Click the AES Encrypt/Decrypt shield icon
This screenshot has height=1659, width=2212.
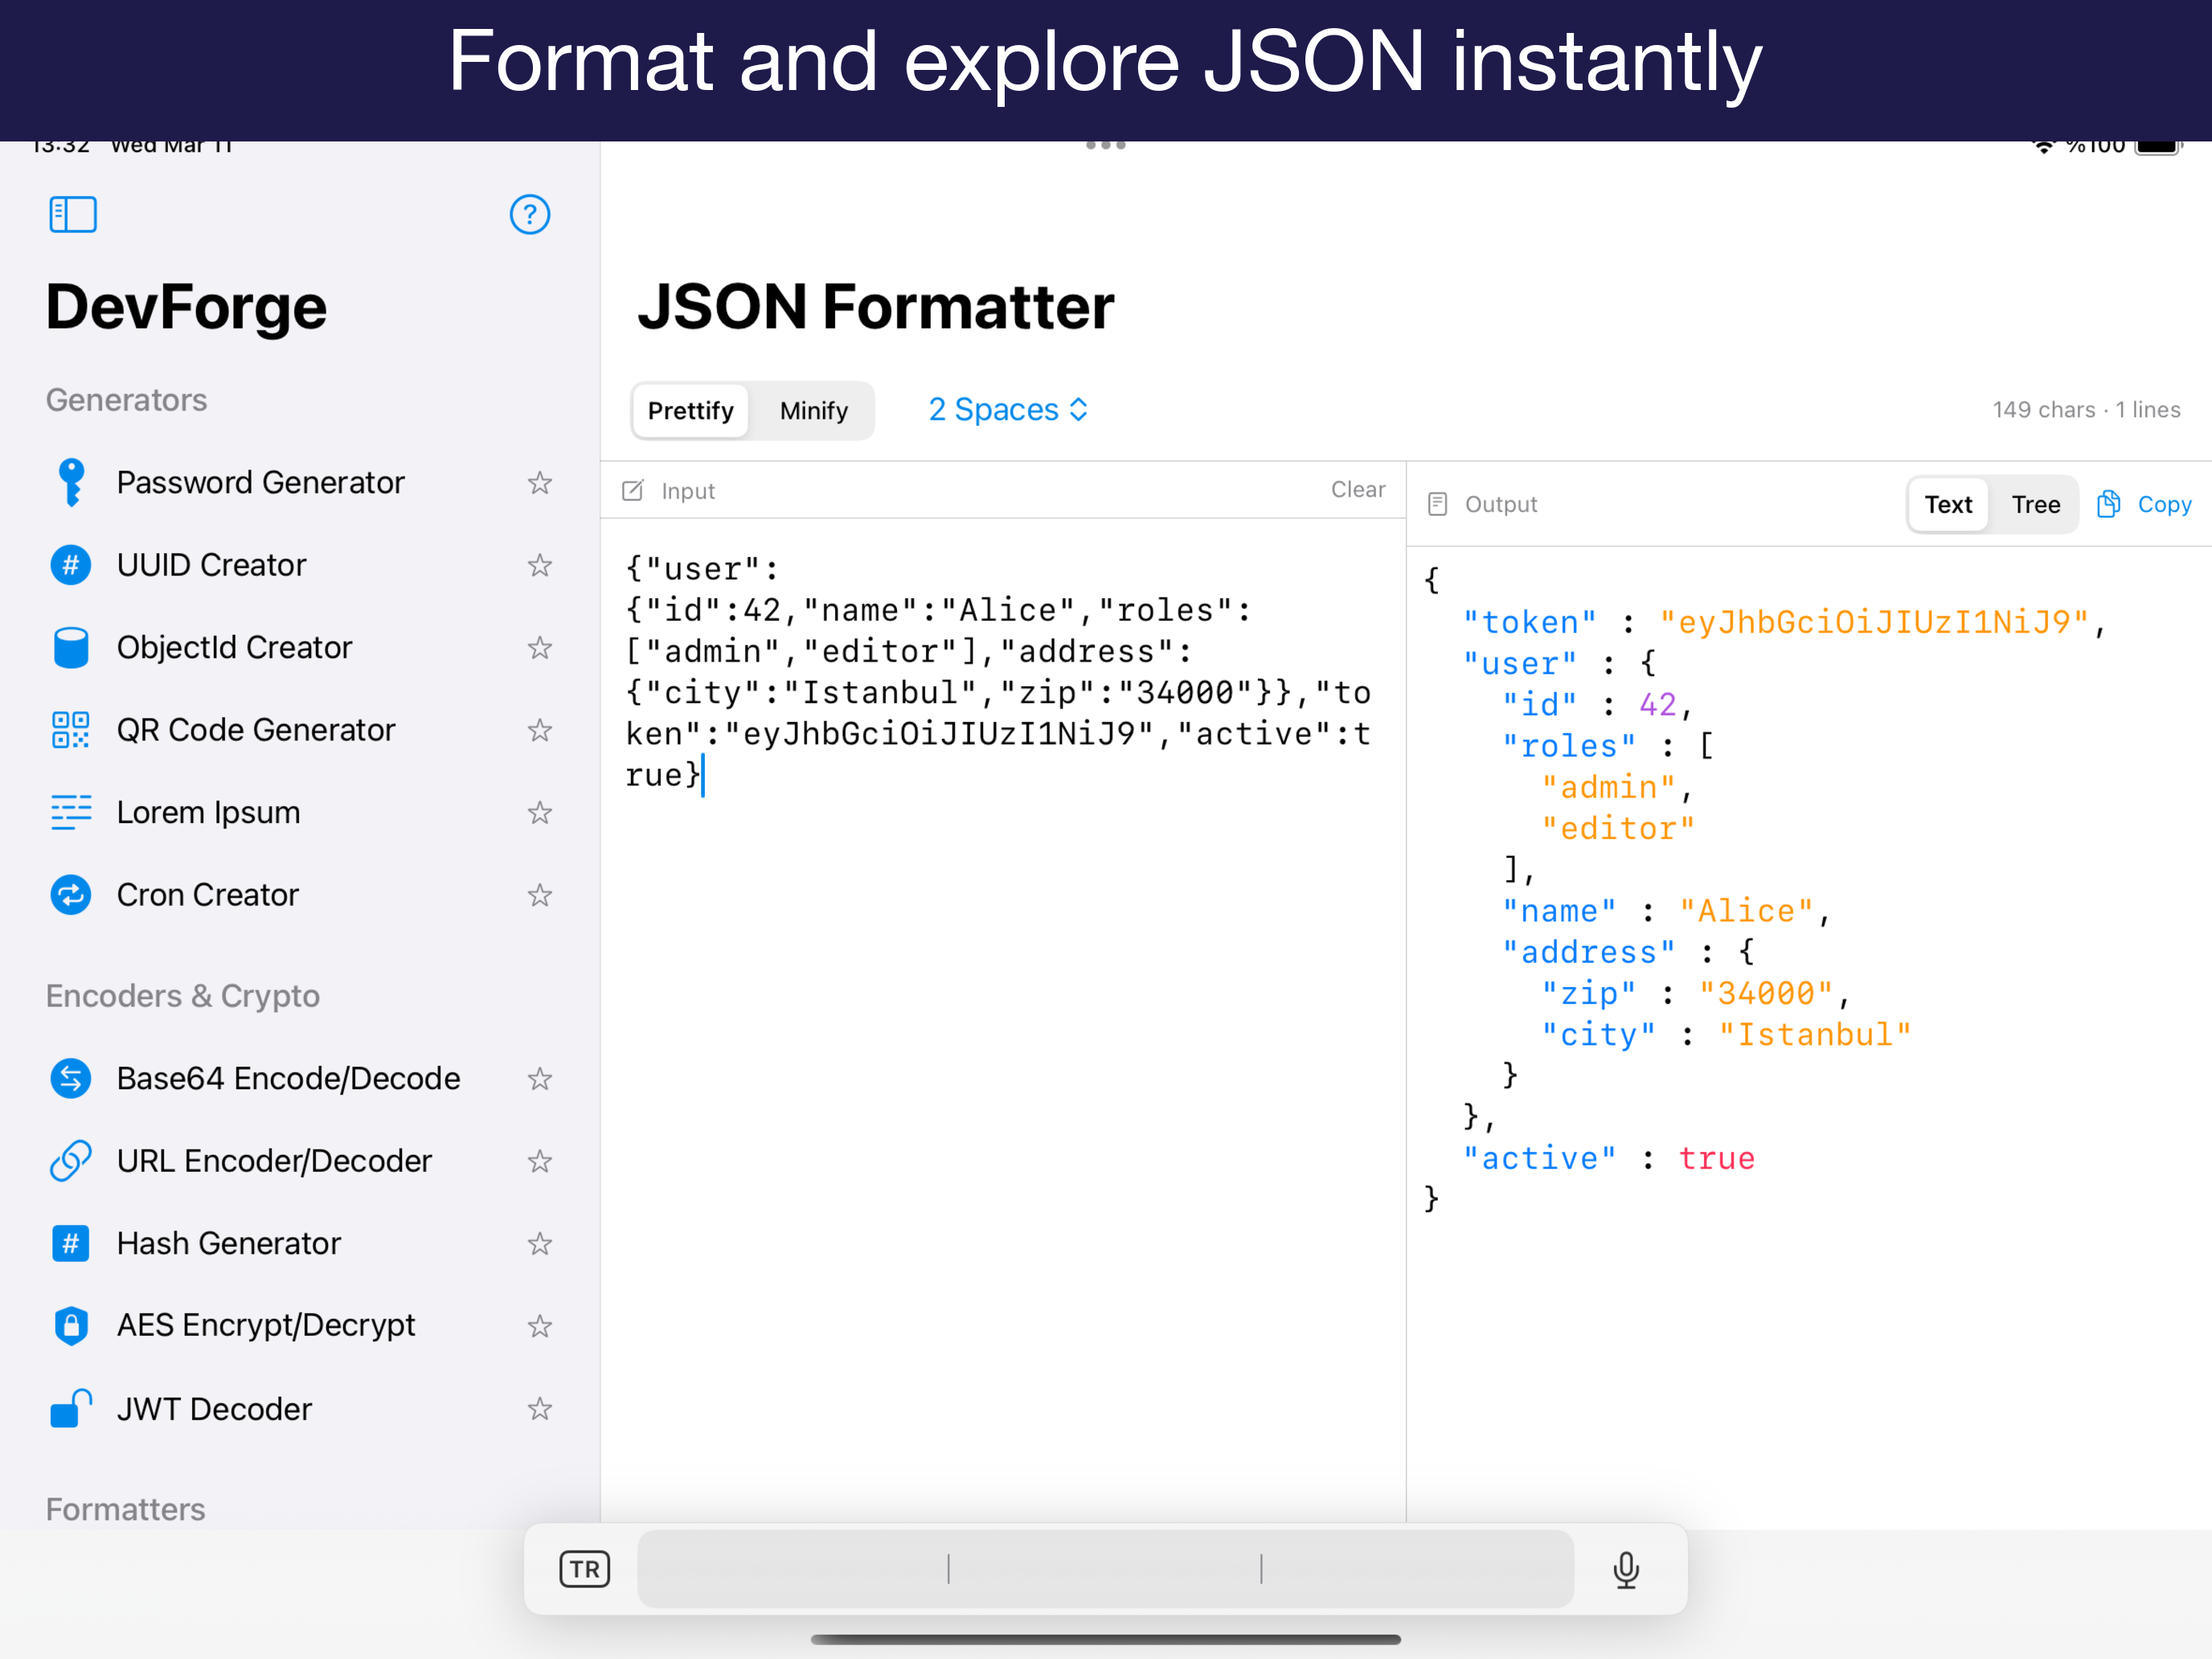click(71, 1326)
